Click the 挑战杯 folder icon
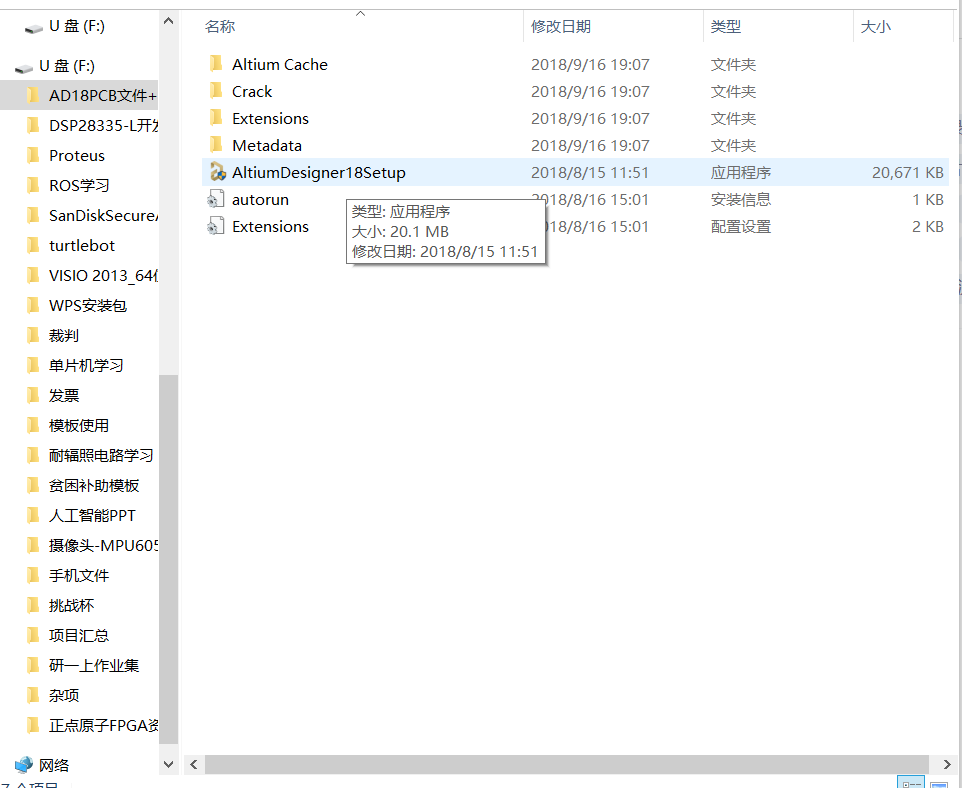The width and height of the screenshot is (962, 788). 34,605
